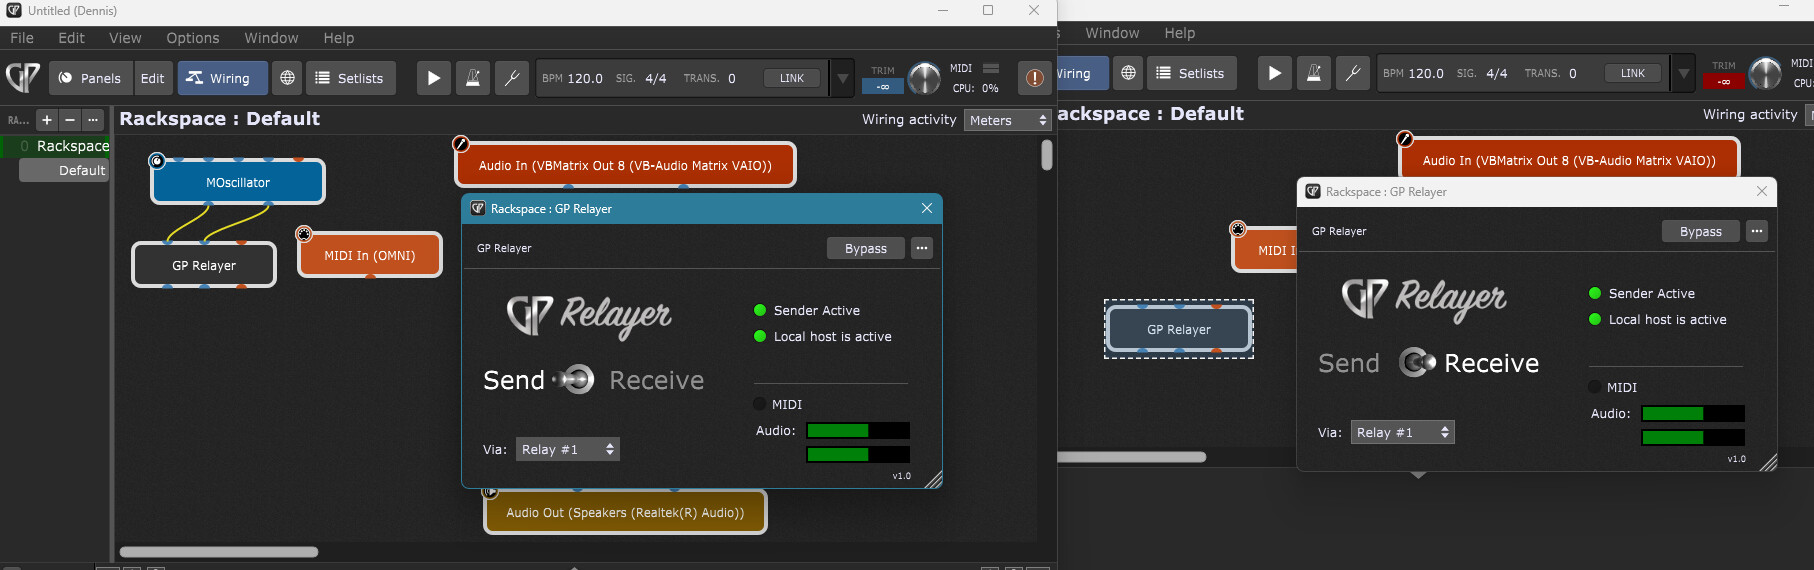The image size is (1814, 570).
Task: Click the plus icon to add a rackspace
Action: pos(47,120)
